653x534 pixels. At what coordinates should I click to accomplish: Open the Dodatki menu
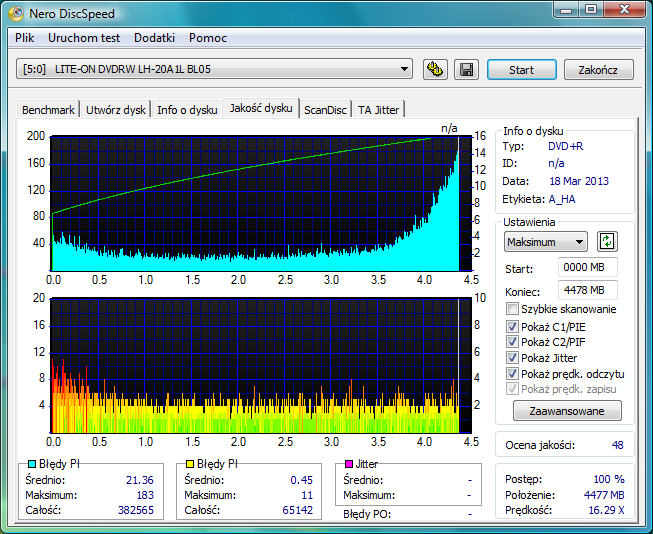point(154,38)
